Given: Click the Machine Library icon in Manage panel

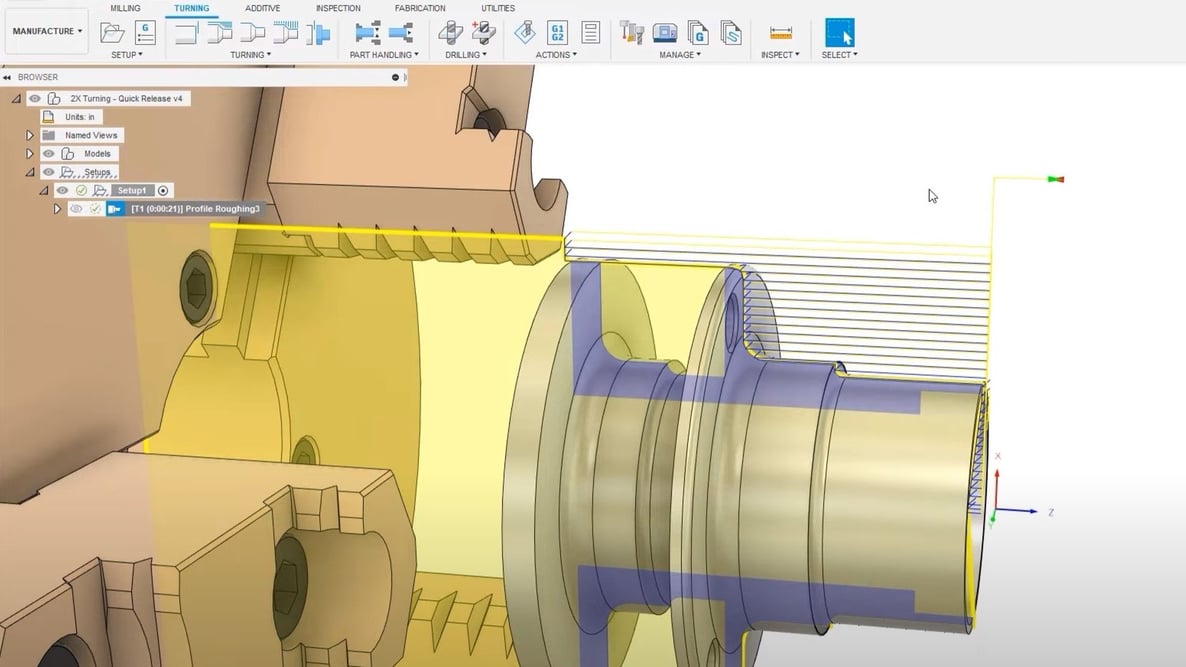Looking at the screenshot, I should 665,33.
